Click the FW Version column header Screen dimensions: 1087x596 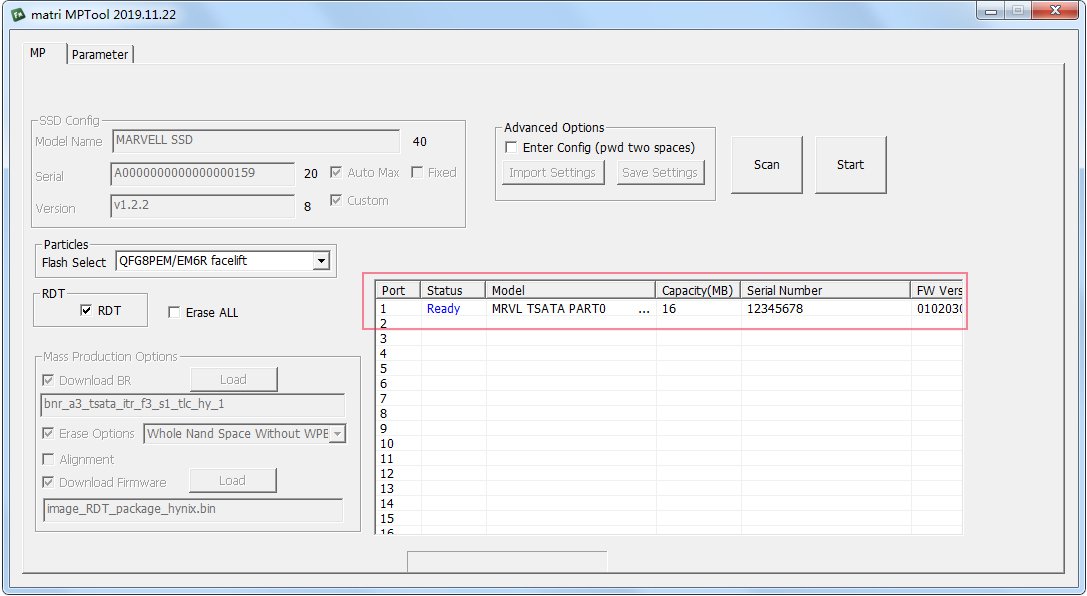tap(937, 290)
